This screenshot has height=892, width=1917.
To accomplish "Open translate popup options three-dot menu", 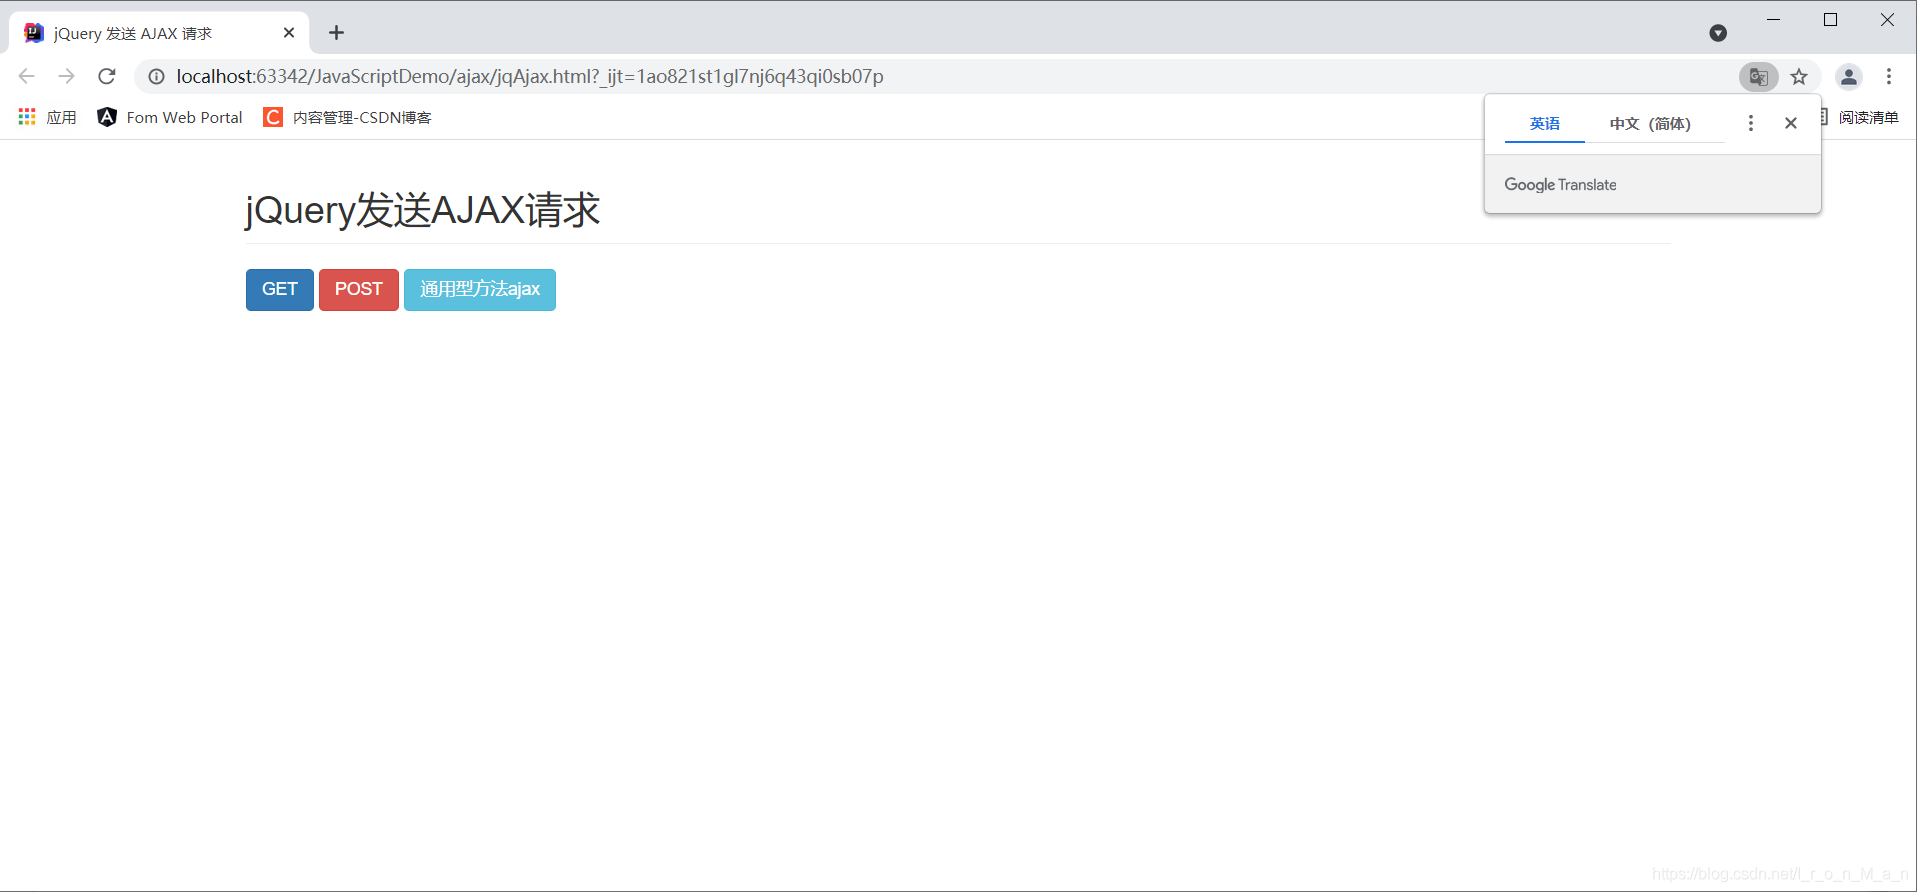I will 1750,123.
